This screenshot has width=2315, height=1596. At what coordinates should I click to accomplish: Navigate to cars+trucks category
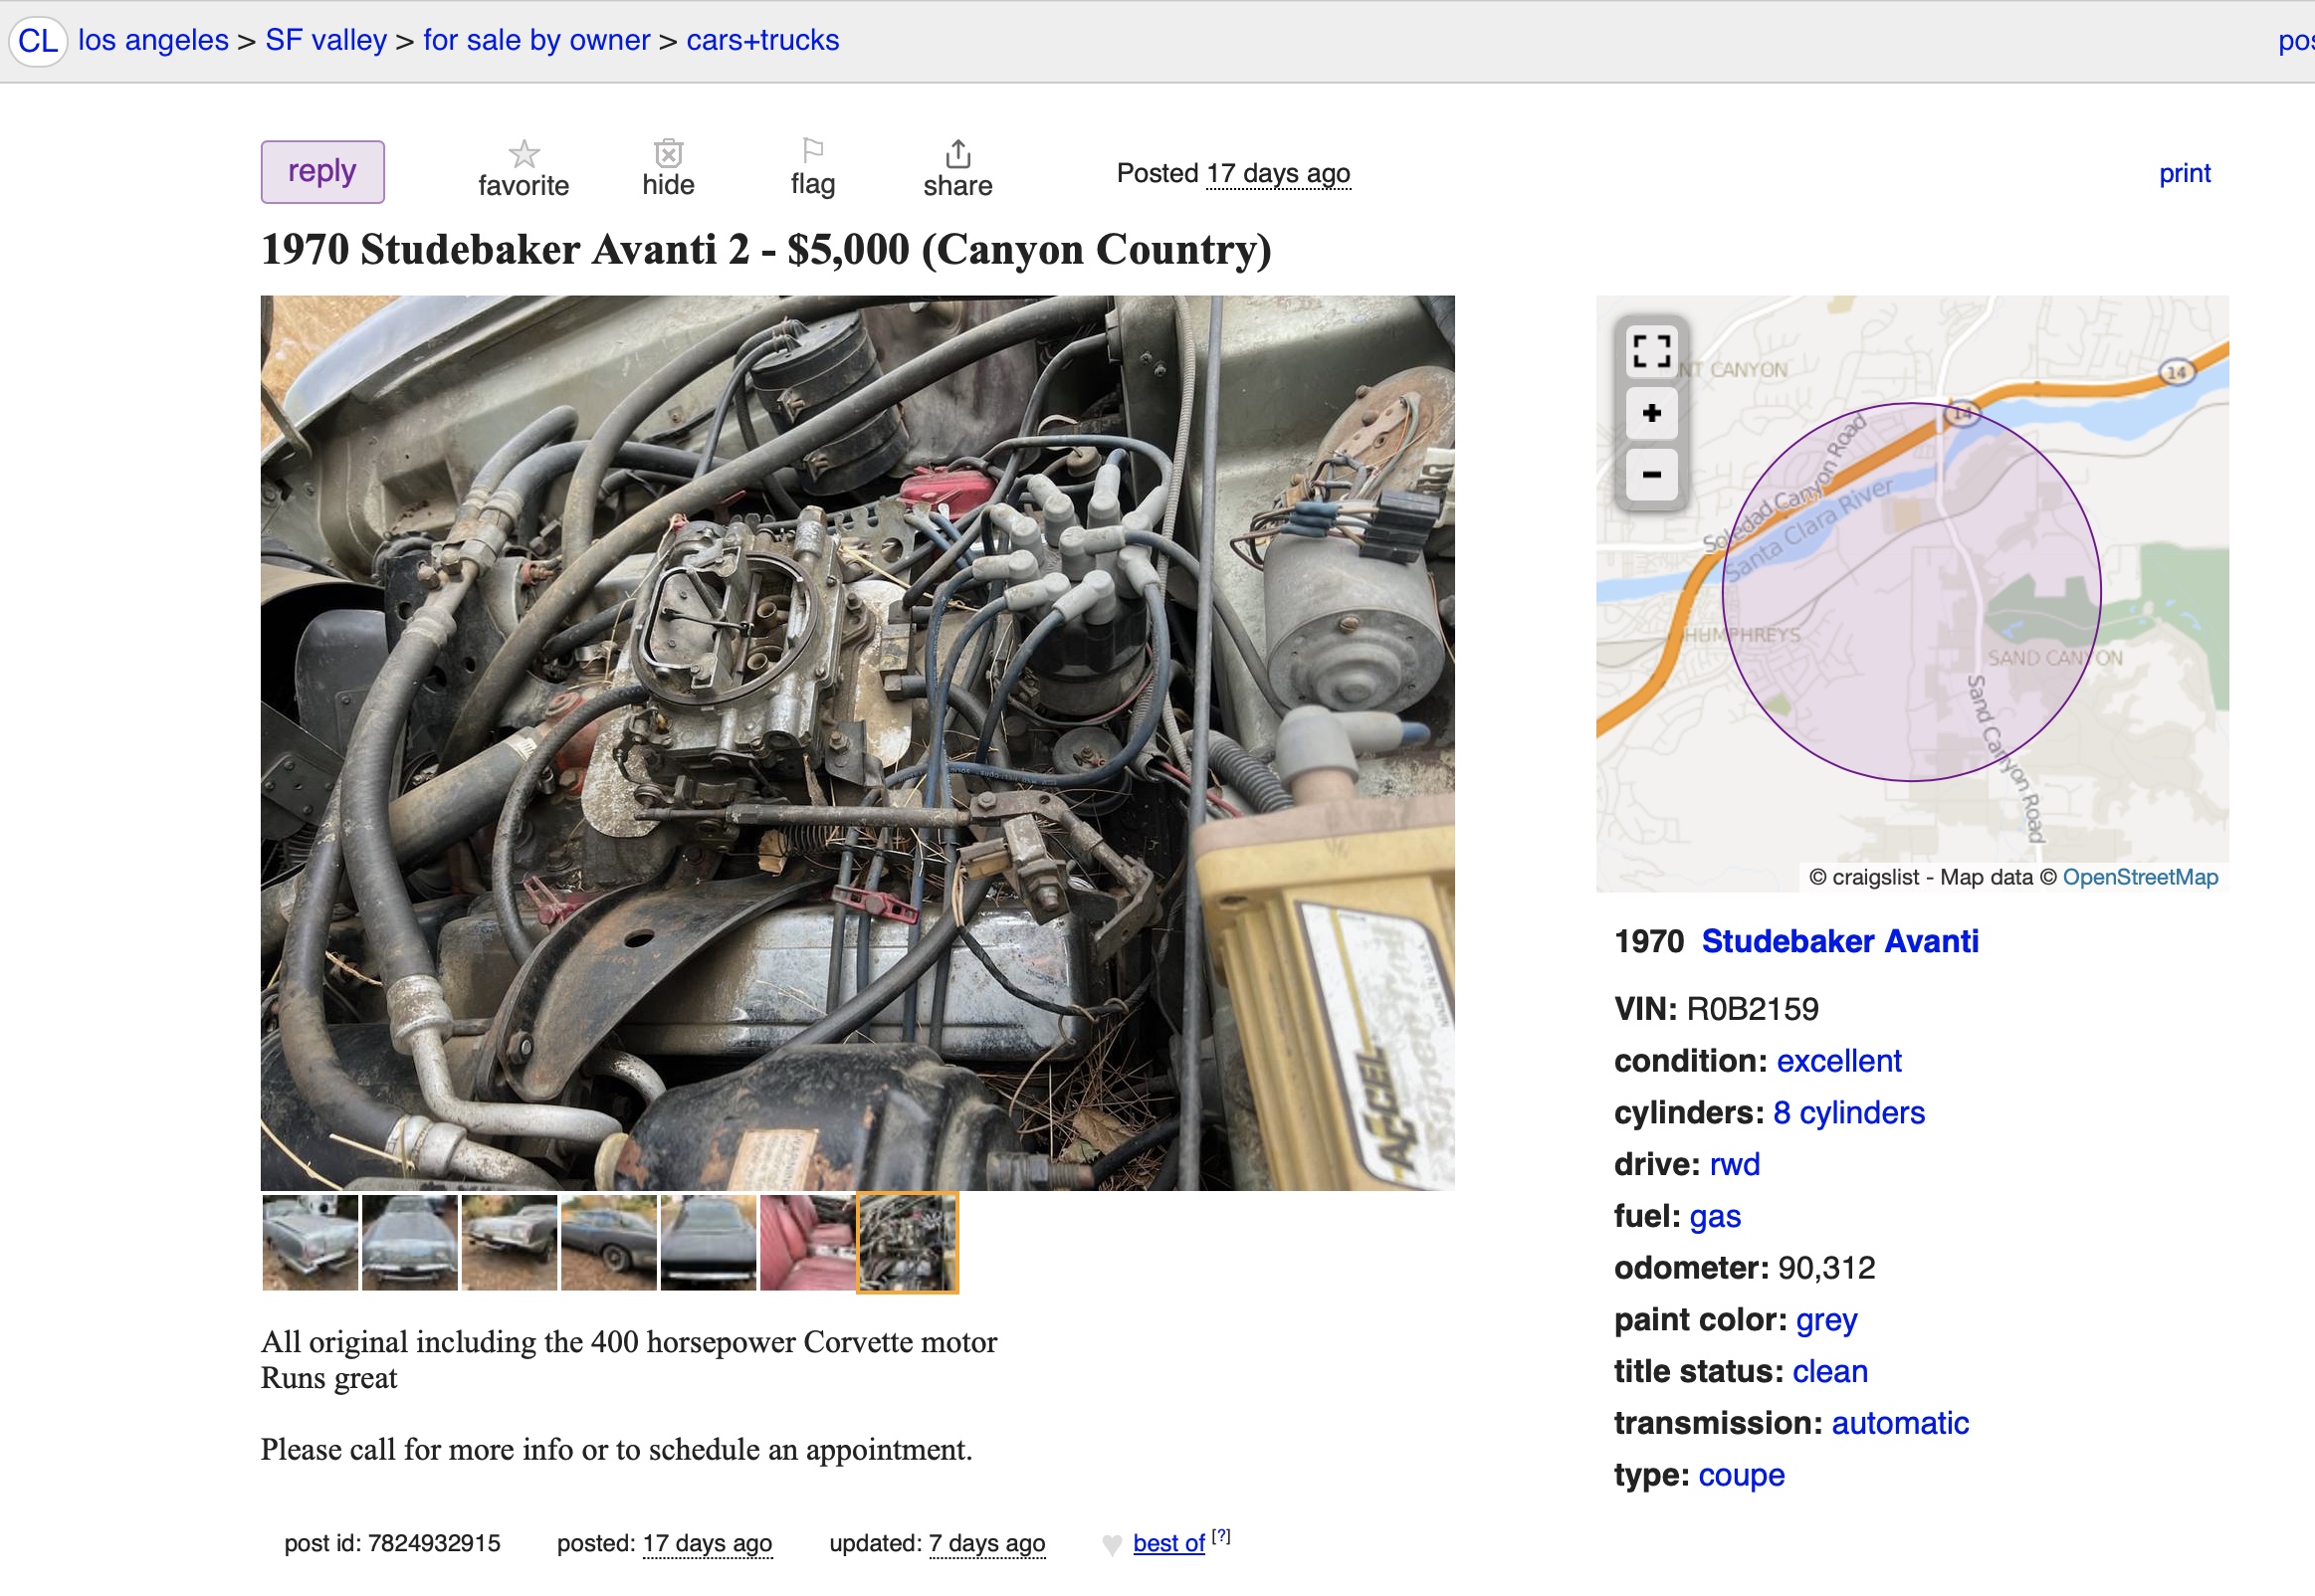pyautogui.click(x=762, y=40)
